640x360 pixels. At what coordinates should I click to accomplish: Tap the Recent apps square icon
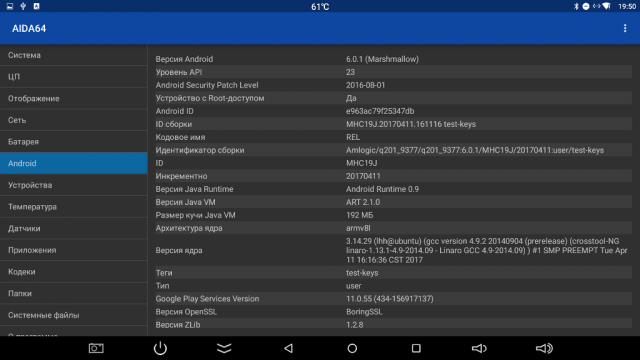click(x=416, y=348)
